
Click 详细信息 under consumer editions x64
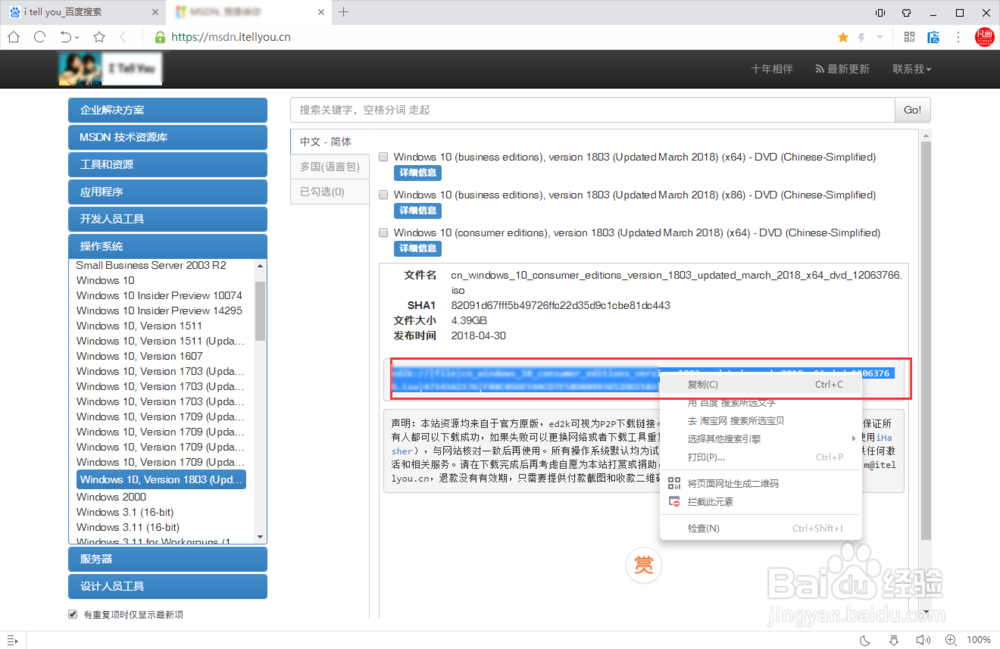418,248
